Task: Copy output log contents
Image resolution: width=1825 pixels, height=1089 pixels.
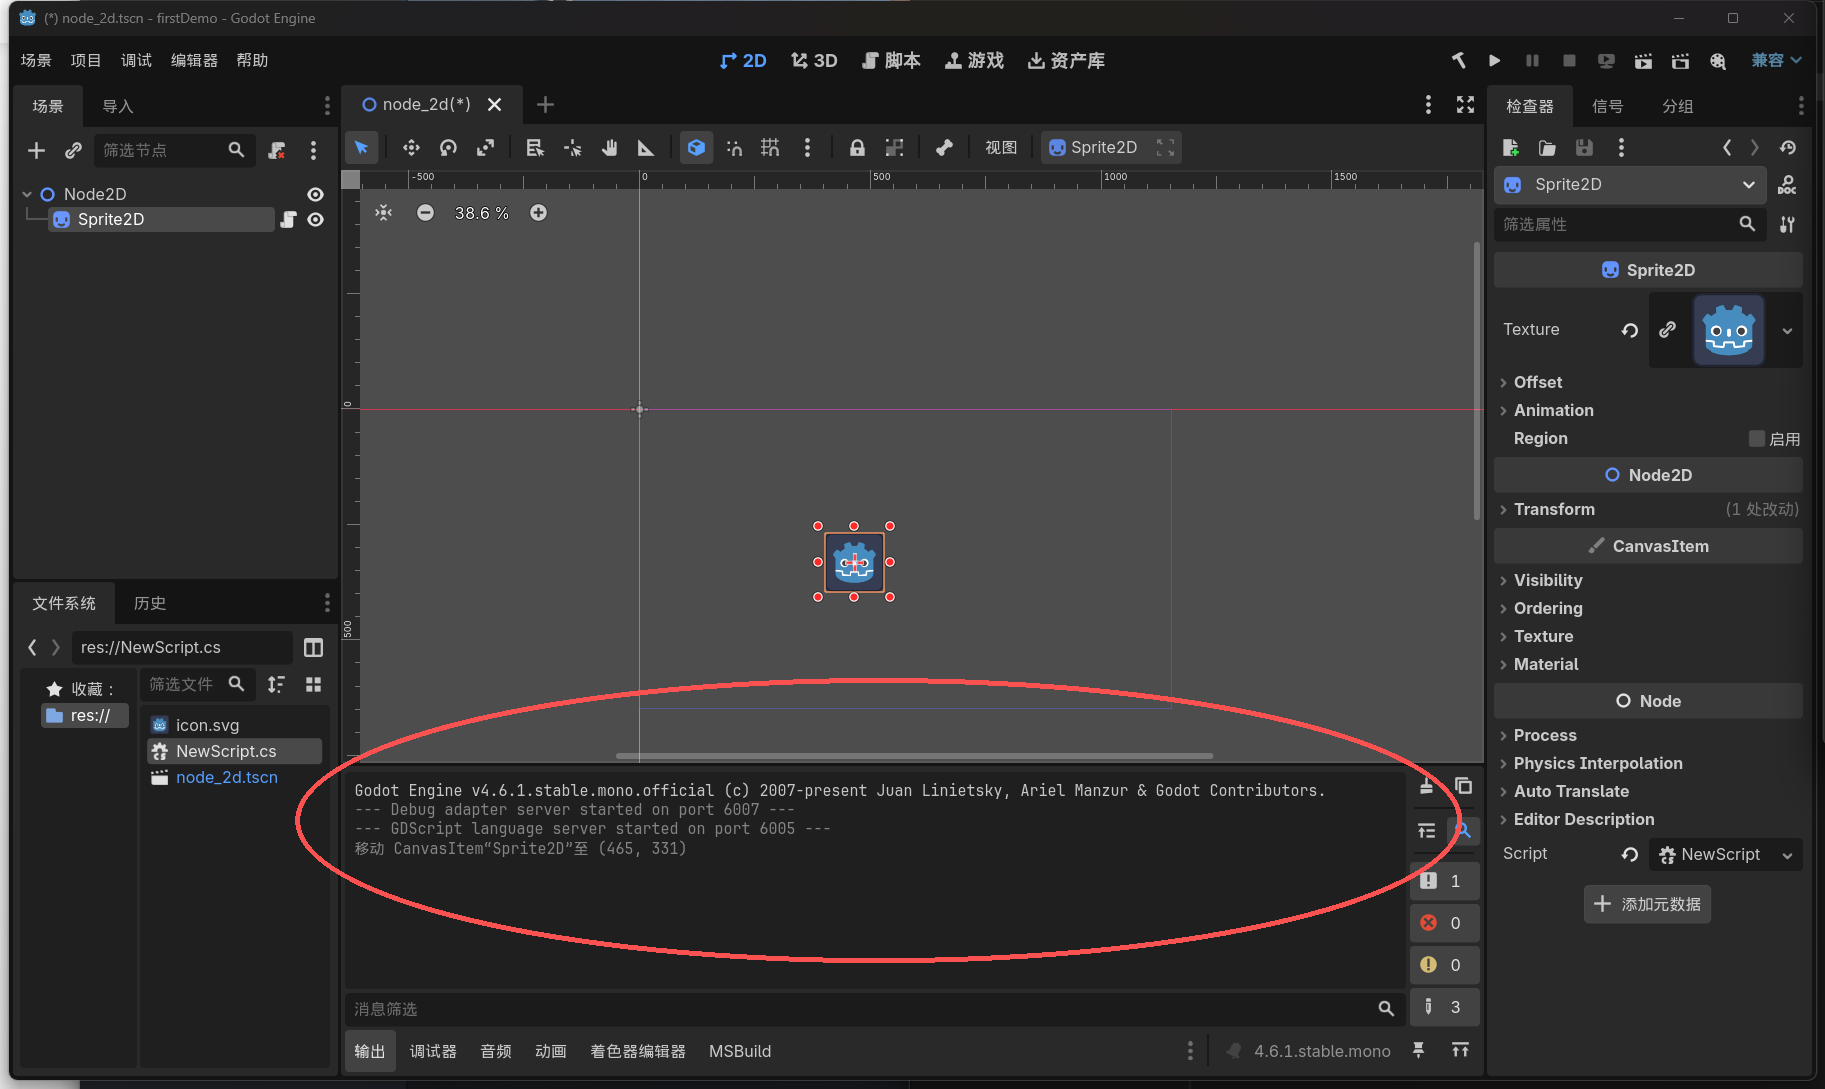Action: coord(1463,786)
